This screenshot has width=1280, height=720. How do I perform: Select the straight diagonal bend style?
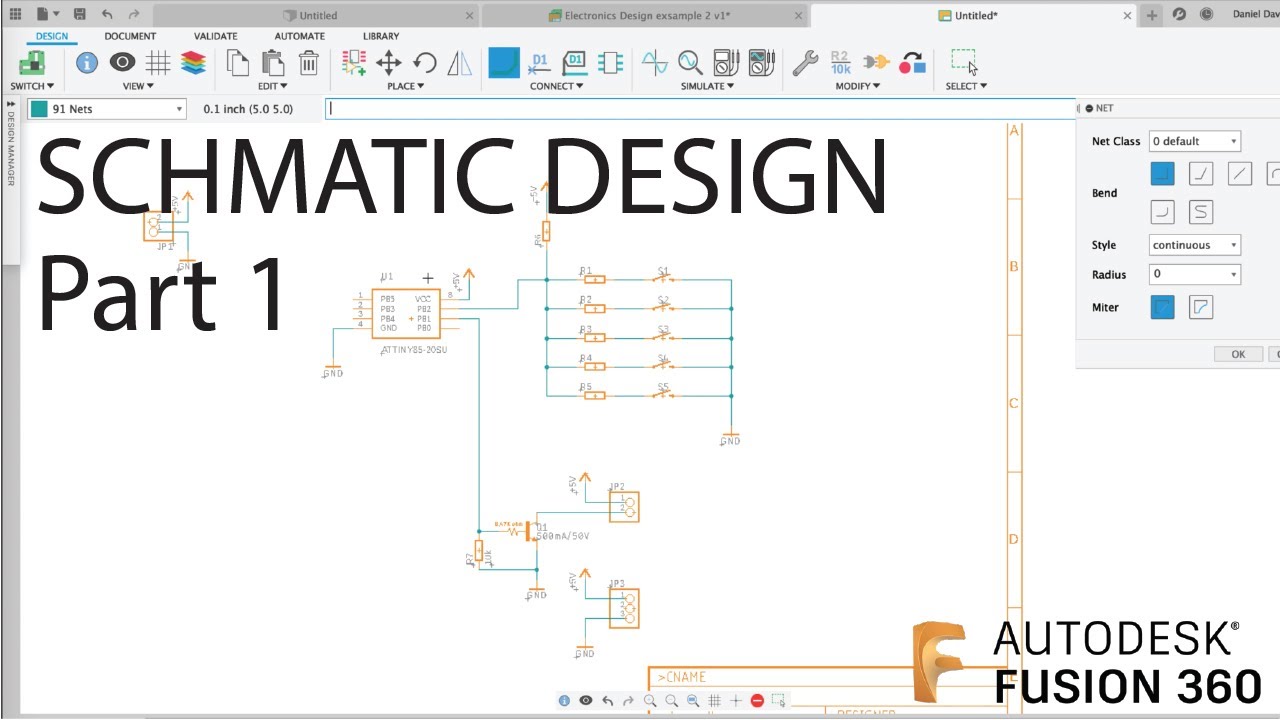click(x=1239, y=174)
